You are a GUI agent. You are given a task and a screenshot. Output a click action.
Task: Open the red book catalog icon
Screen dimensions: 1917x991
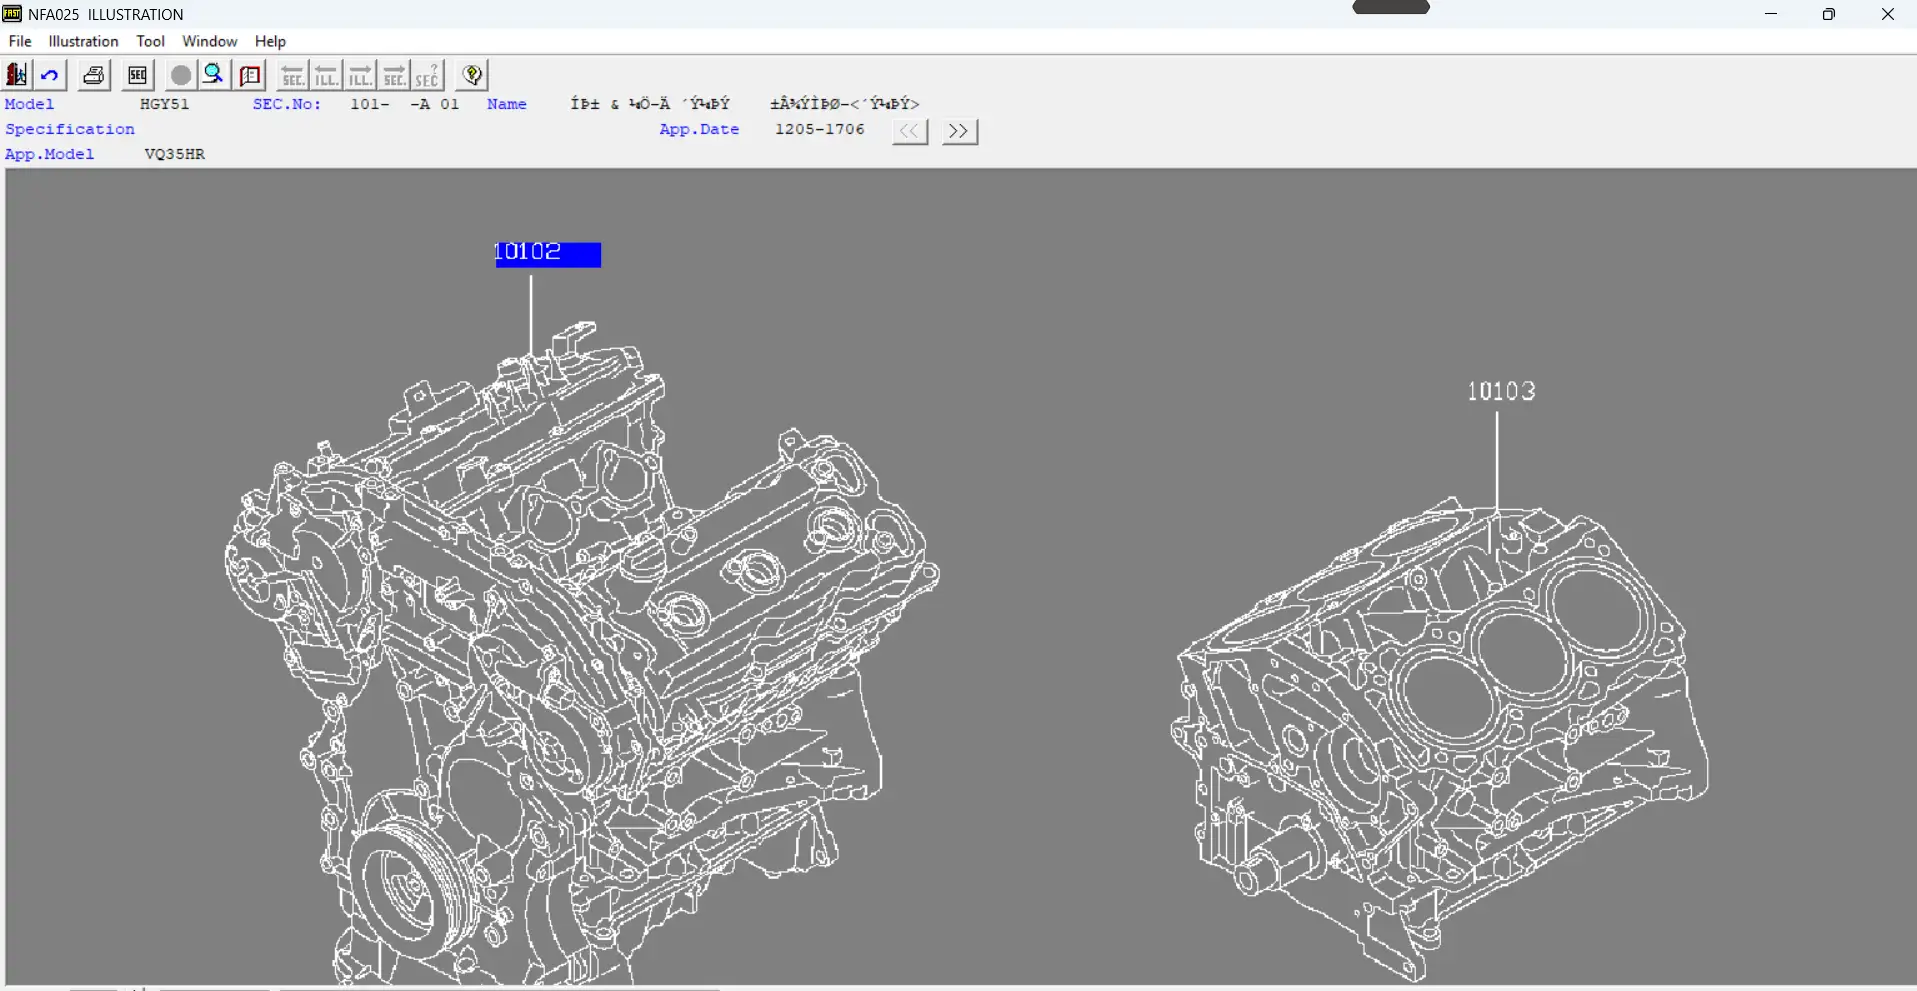pyautogui.click(x=250, y=75)
